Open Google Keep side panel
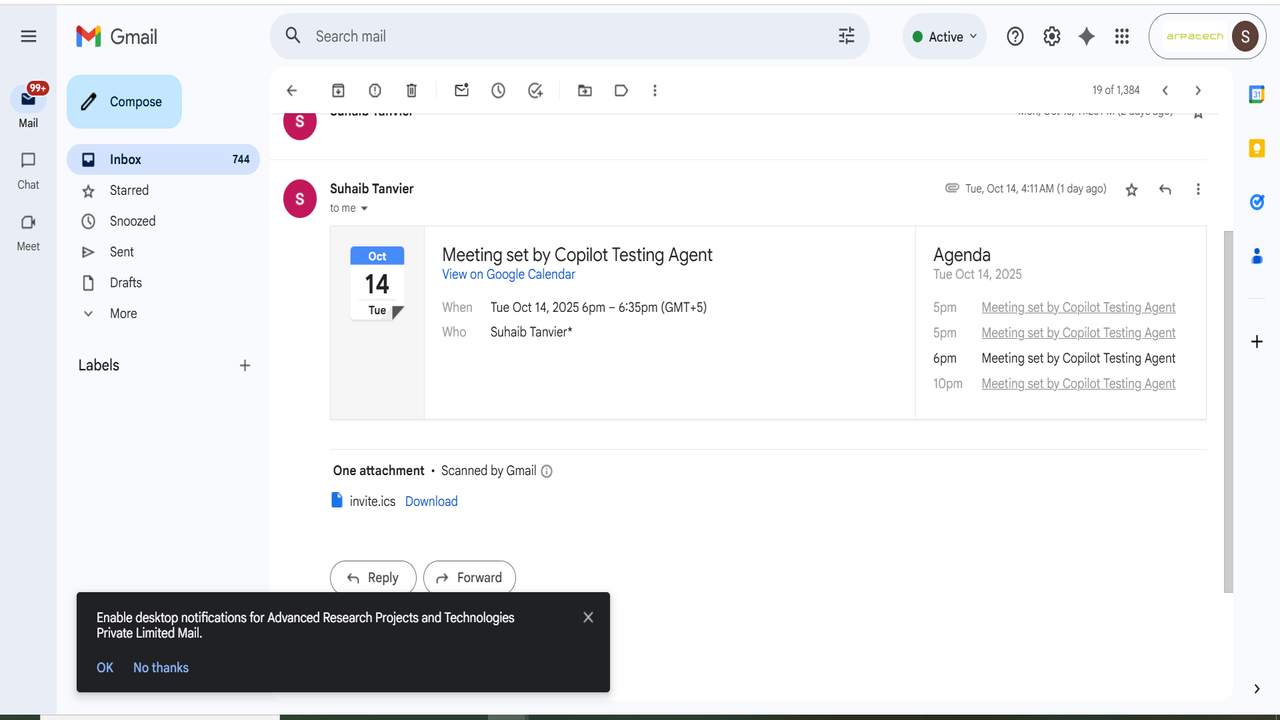 1257,149
